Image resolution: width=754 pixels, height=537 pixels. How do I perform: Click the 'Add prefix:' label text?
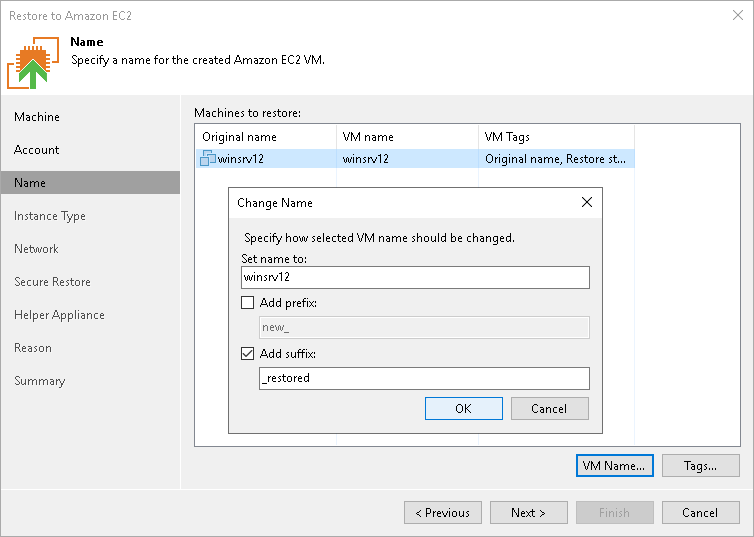tap(289, 303)
